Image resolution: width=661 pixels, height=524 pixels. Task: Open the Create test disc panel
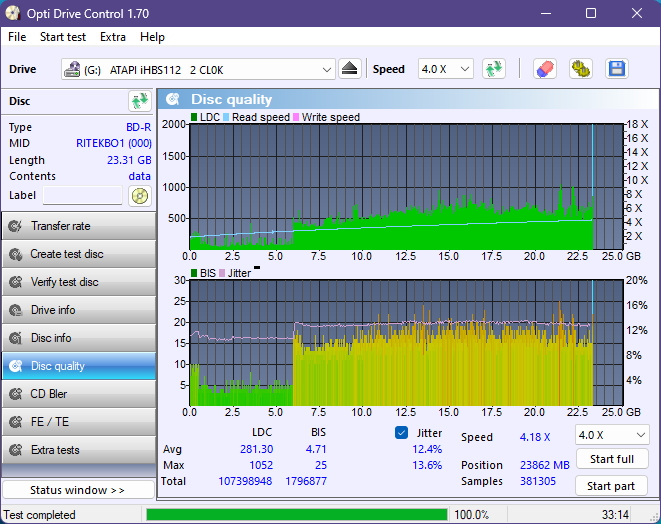[79, 254]
